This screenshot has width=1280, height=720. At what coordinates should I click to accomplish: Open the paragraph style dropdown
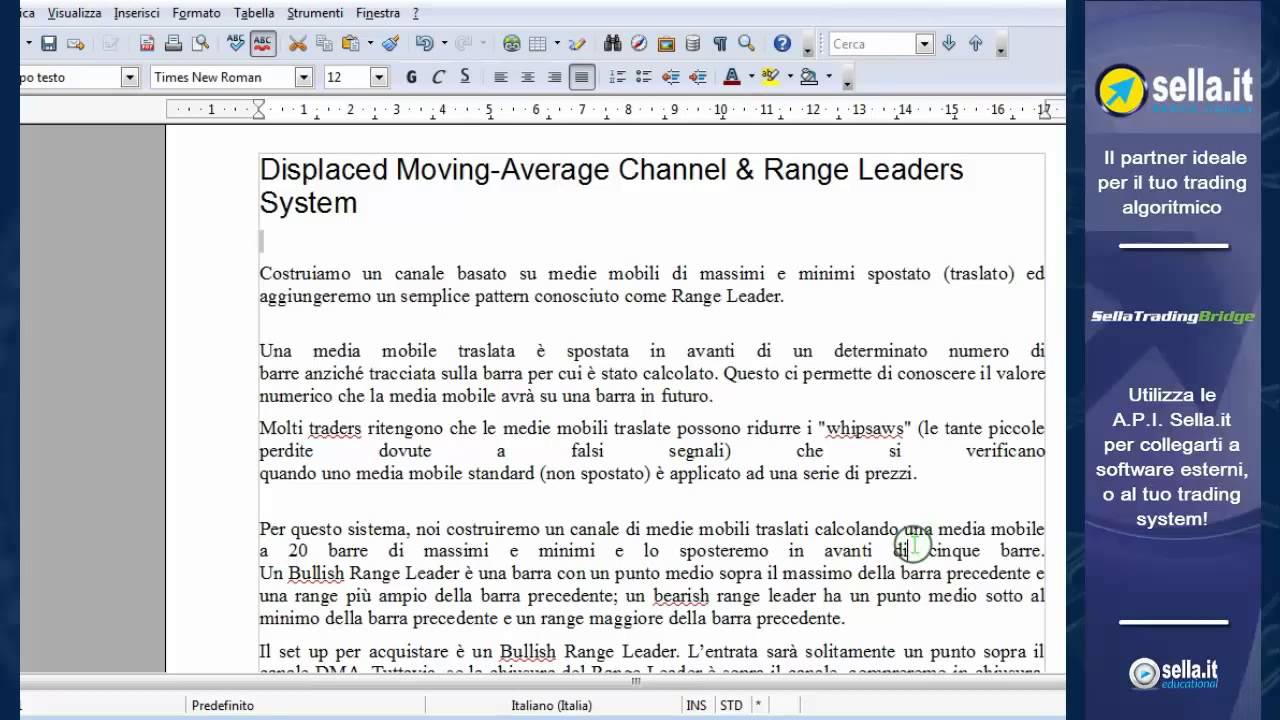click(129, 77)
